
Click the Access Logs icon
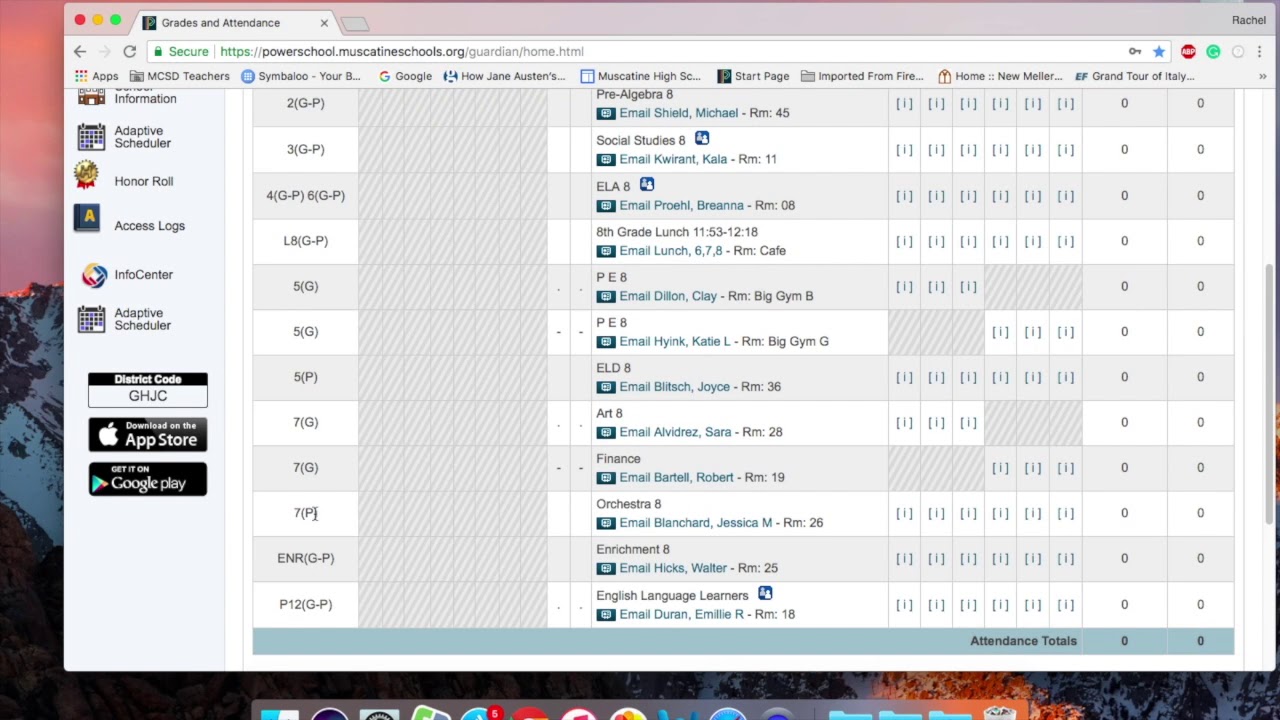87,218
